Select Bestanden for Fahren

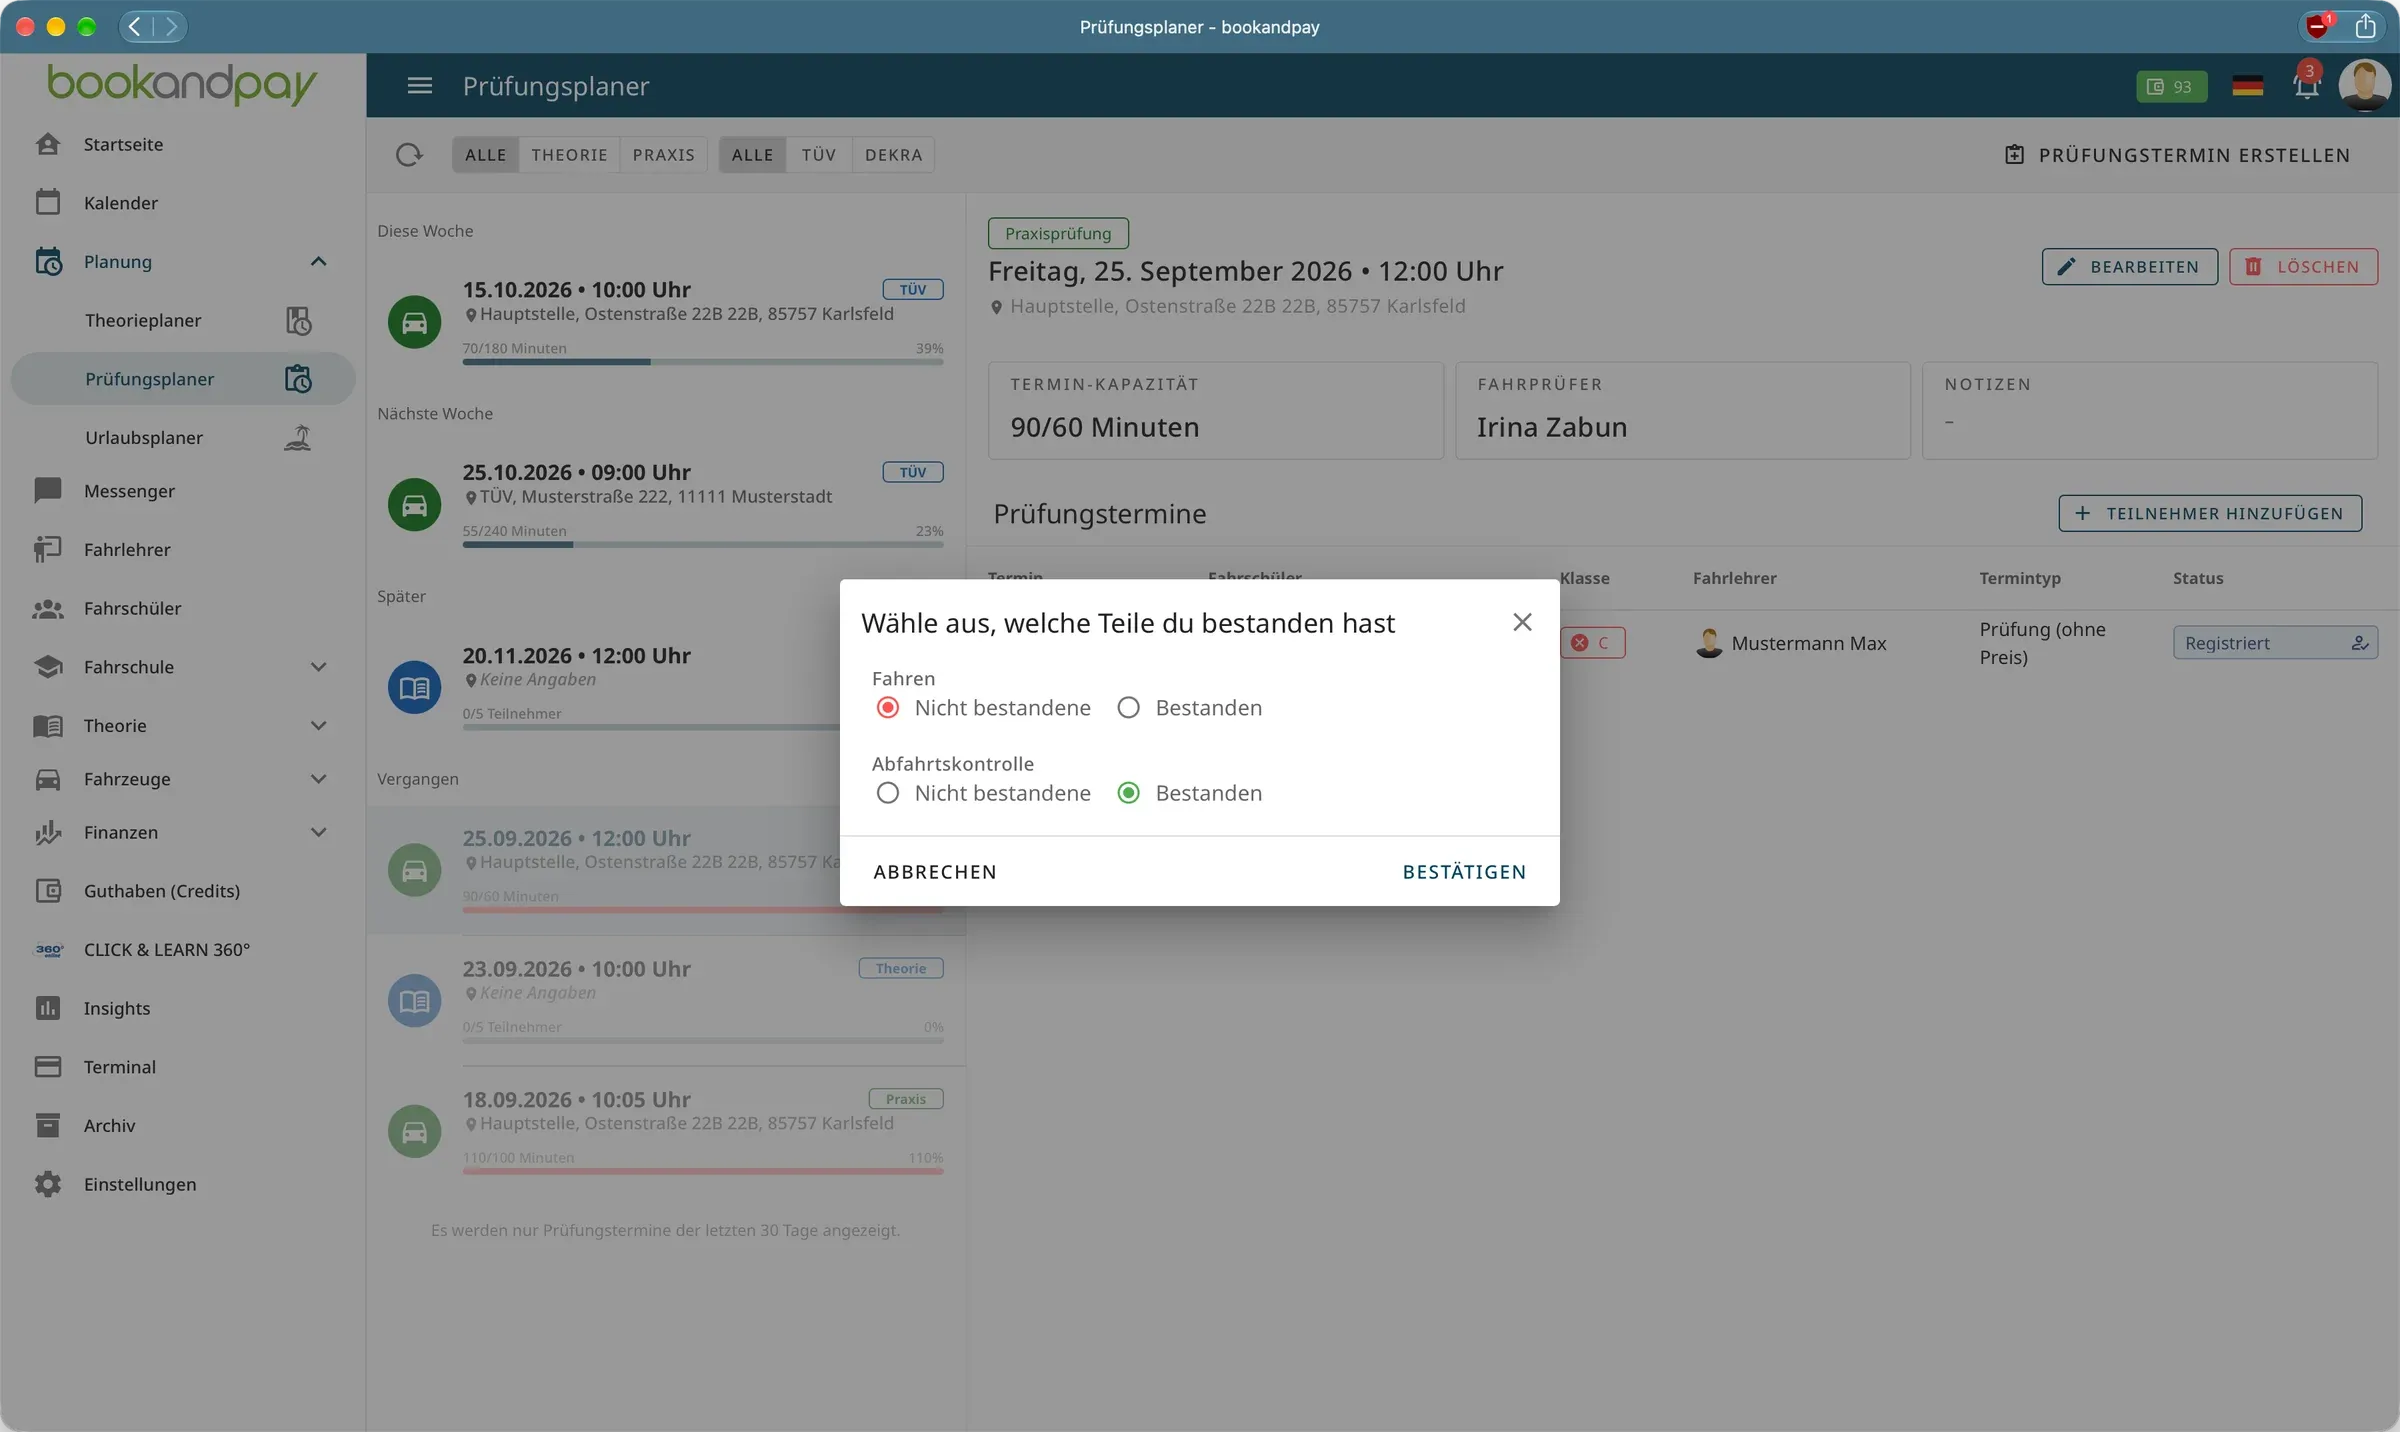1128,708
